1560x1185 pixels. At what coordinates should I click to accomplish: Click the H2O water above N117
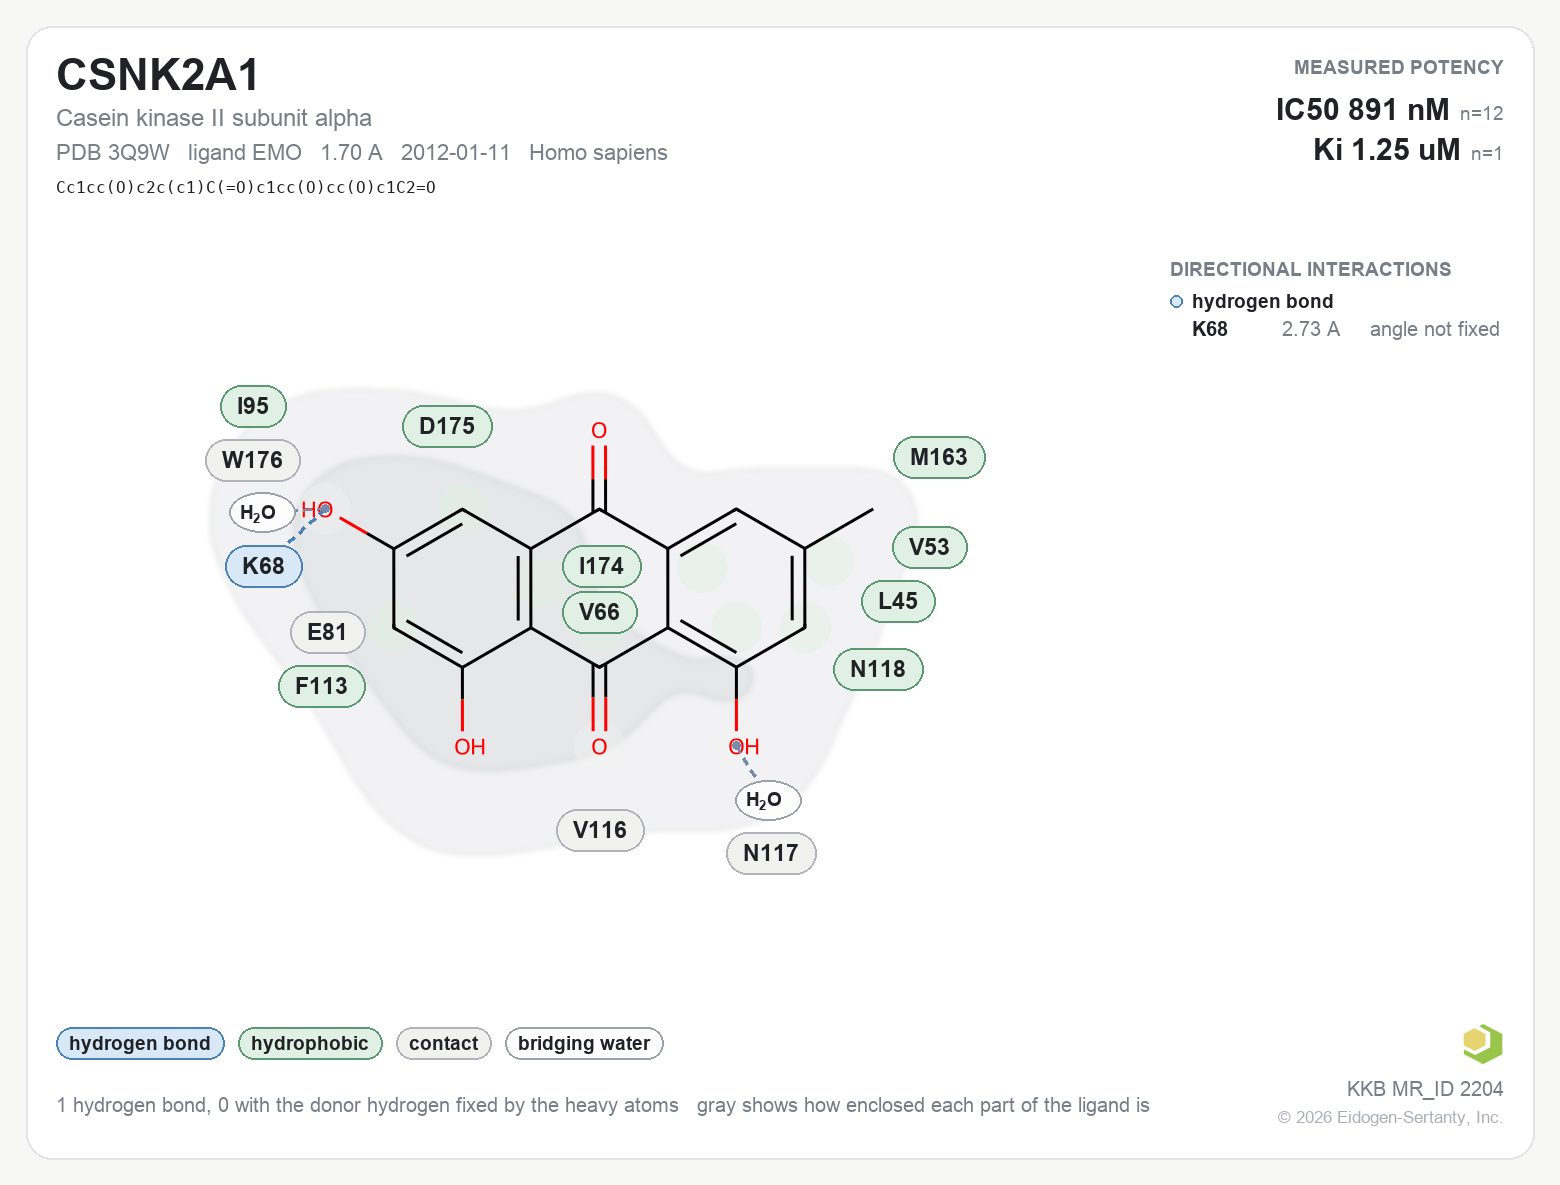(x=768, y=800)
